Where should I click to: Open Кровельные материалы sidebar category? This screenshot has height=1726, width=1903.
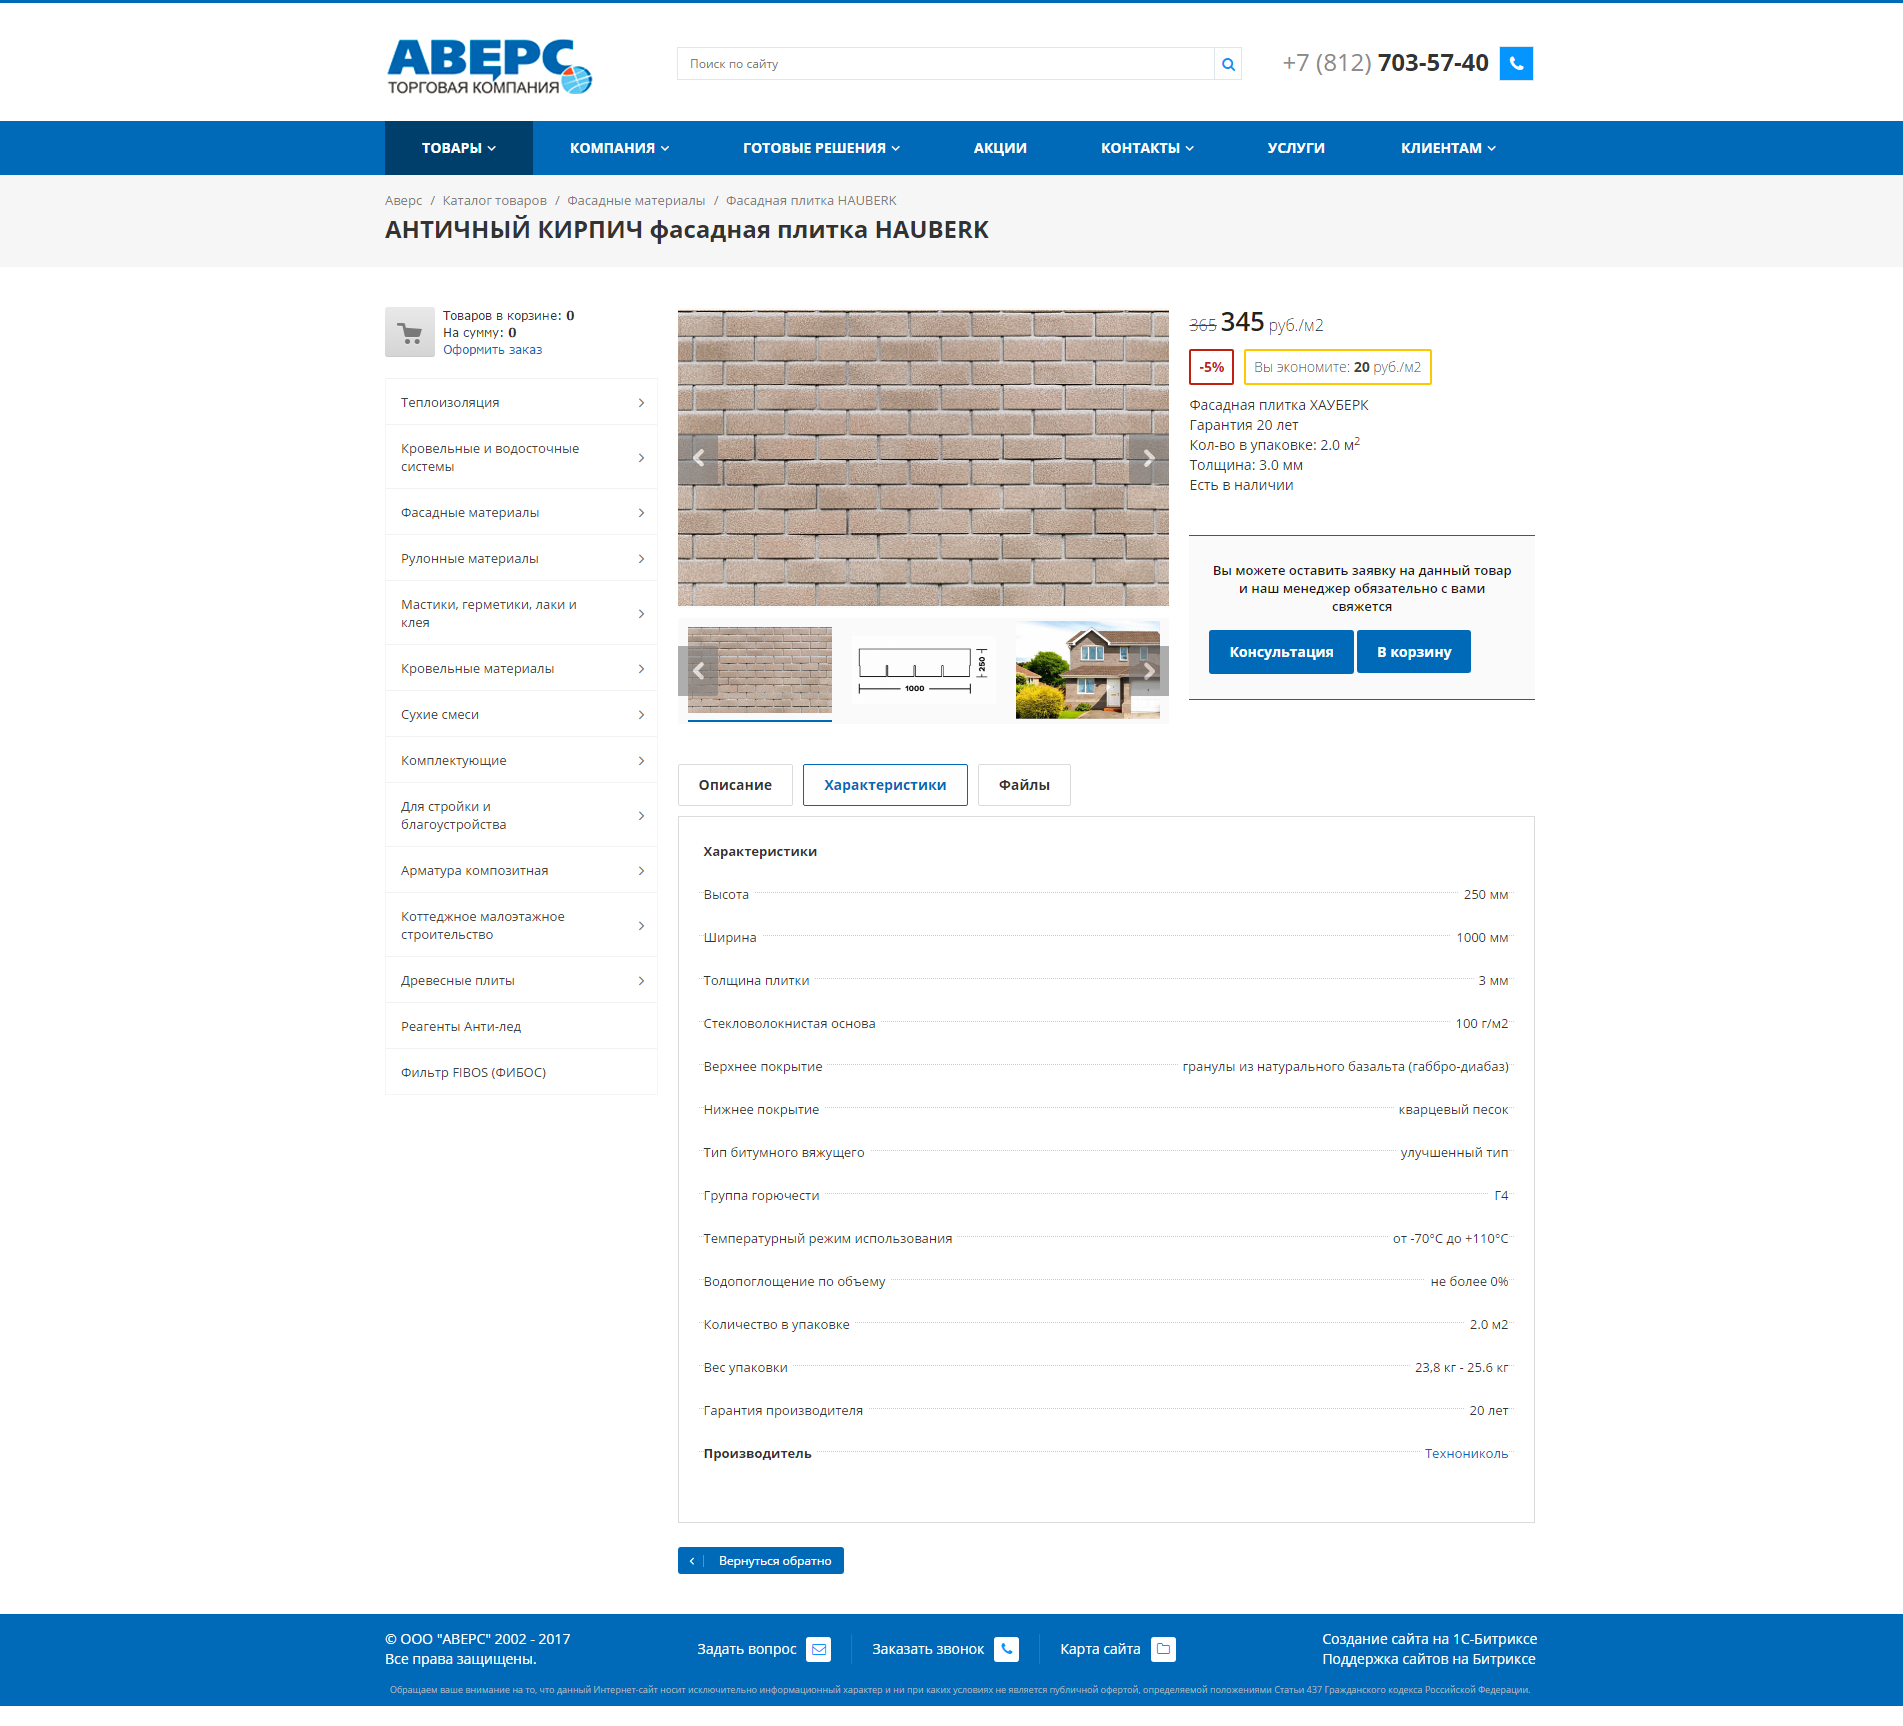coord(521,668)
